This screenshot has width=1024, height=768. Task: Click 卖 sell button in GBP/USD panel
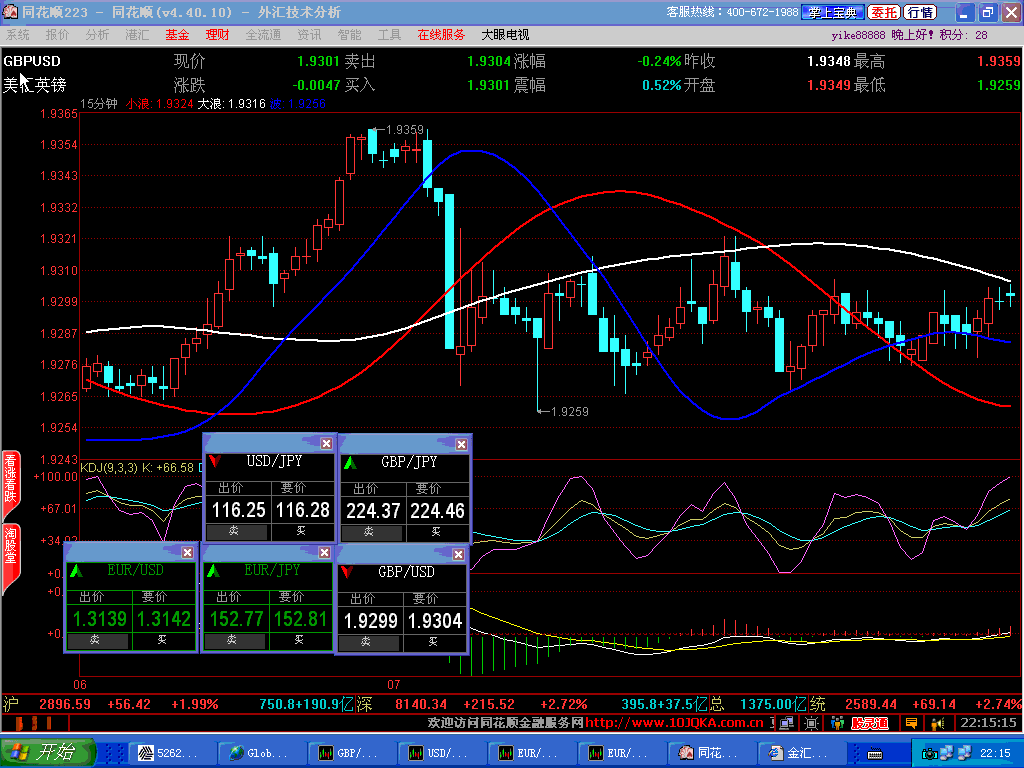368,643
